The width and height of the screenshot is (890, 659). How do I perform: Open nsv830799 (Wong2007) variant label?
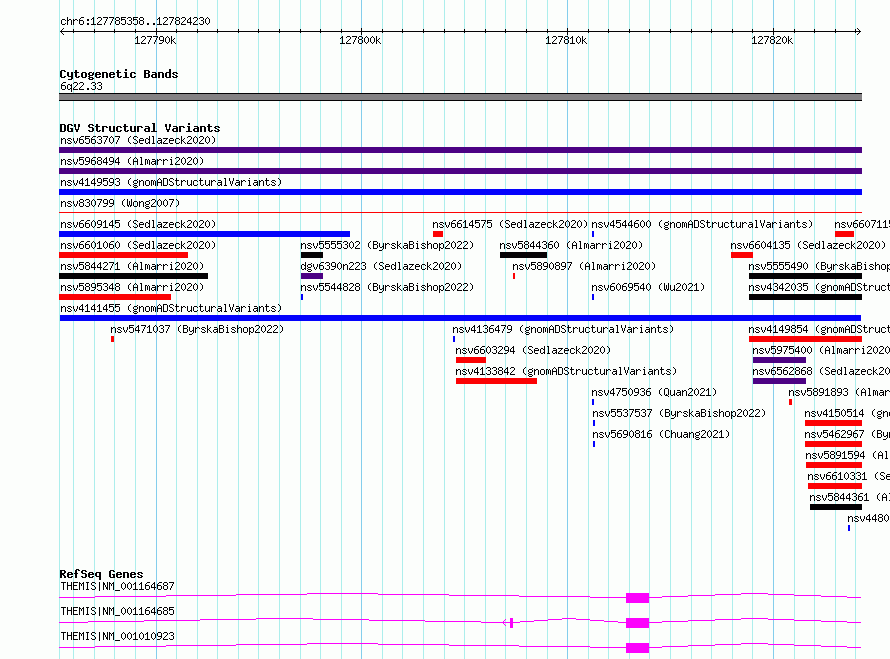click(120, 203)
